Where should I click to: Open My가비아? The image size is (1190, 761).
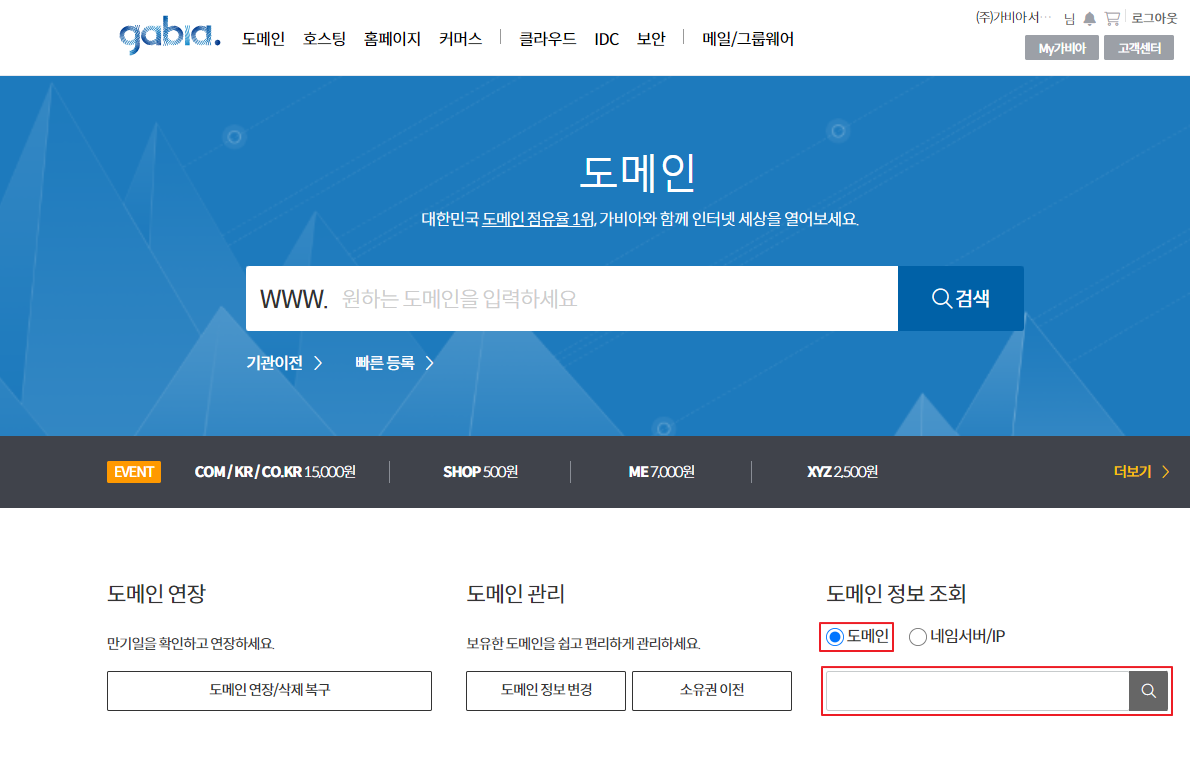point(1061,47)
